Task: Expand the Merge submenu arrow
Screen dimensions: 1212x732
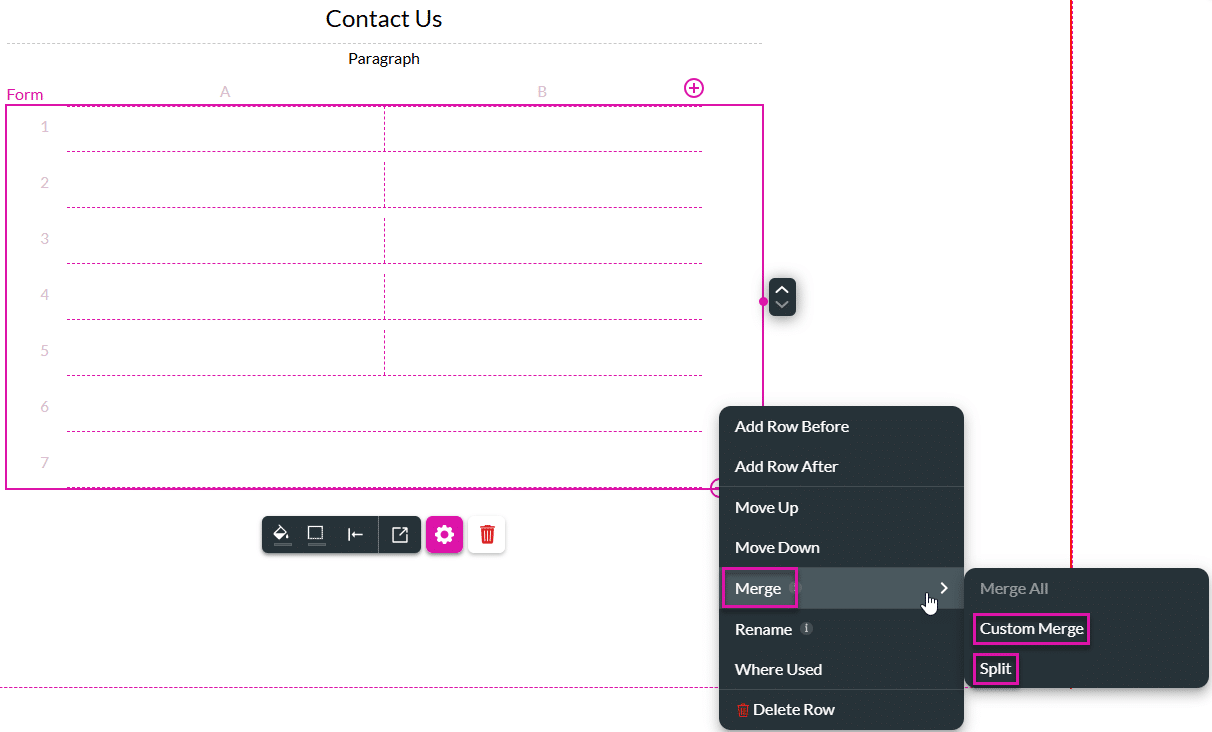Action: 942,588
